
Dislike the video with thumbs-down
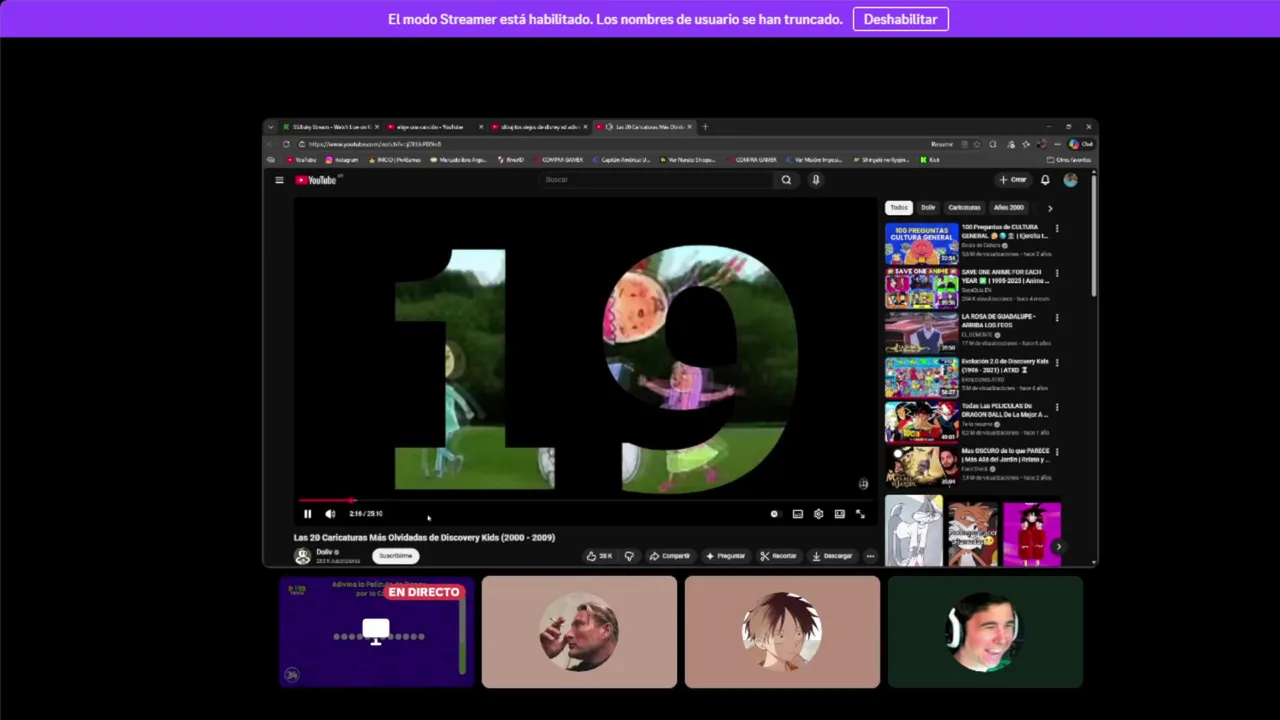point(629,556)
